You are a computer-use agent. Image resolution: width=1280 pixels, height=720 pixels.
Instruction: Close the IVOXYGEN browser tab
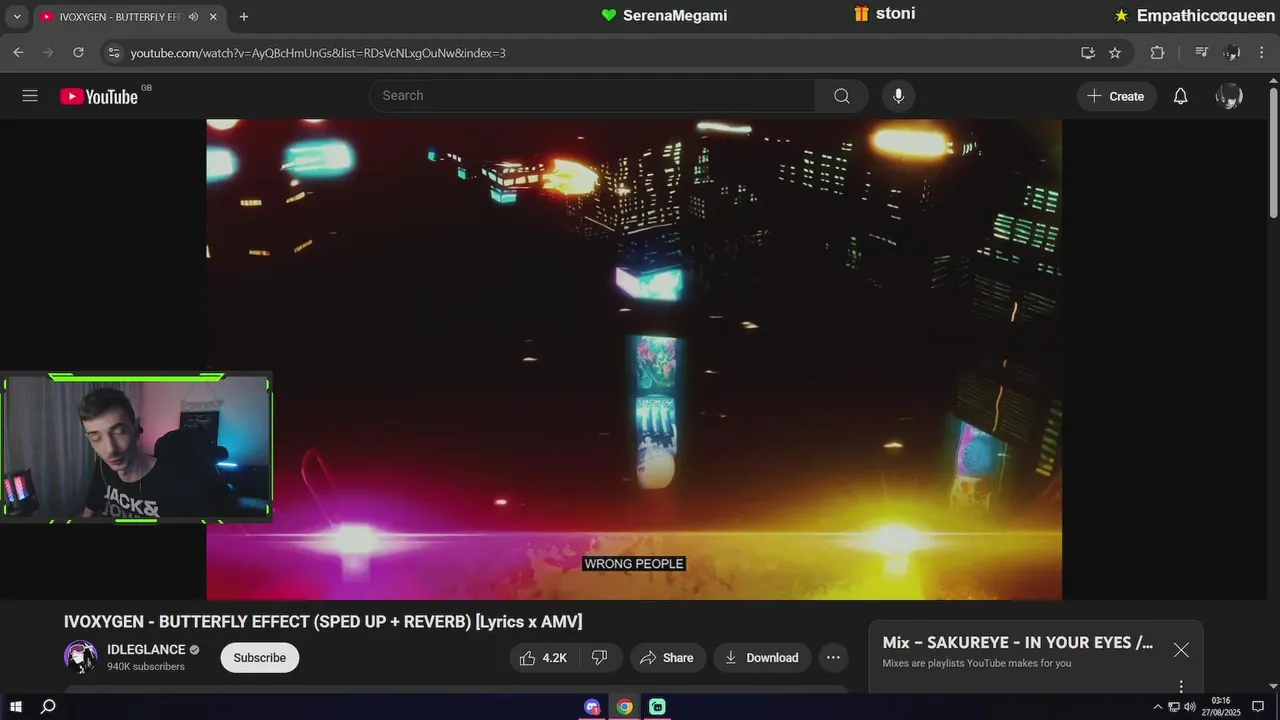[213, 17]
